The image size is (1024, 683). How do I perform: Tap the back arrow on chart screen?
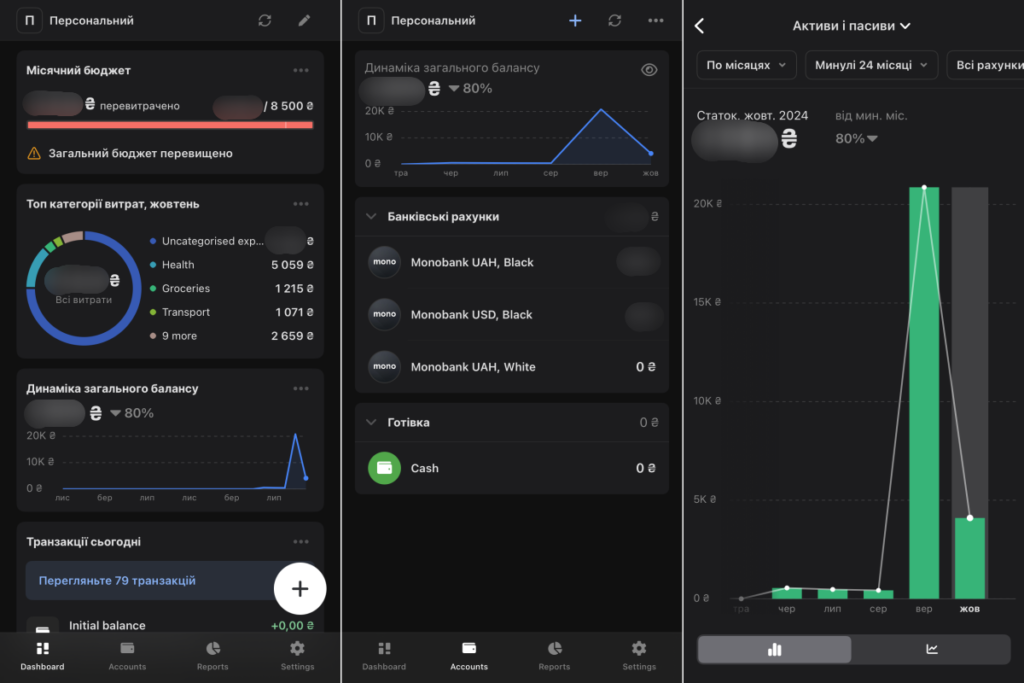point(699,26)
